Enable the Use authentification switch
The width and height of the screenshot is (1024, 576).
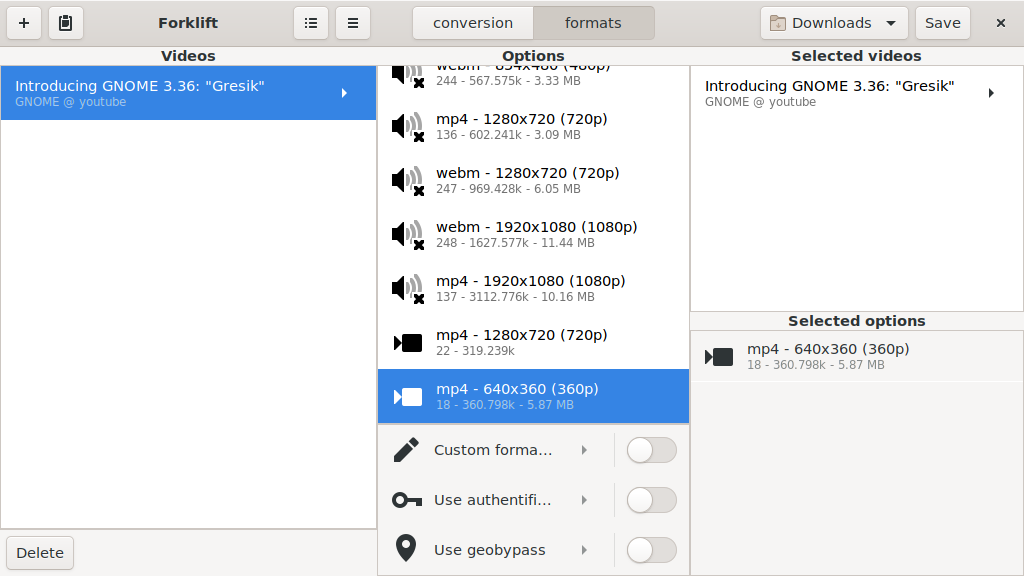(651, 500)
